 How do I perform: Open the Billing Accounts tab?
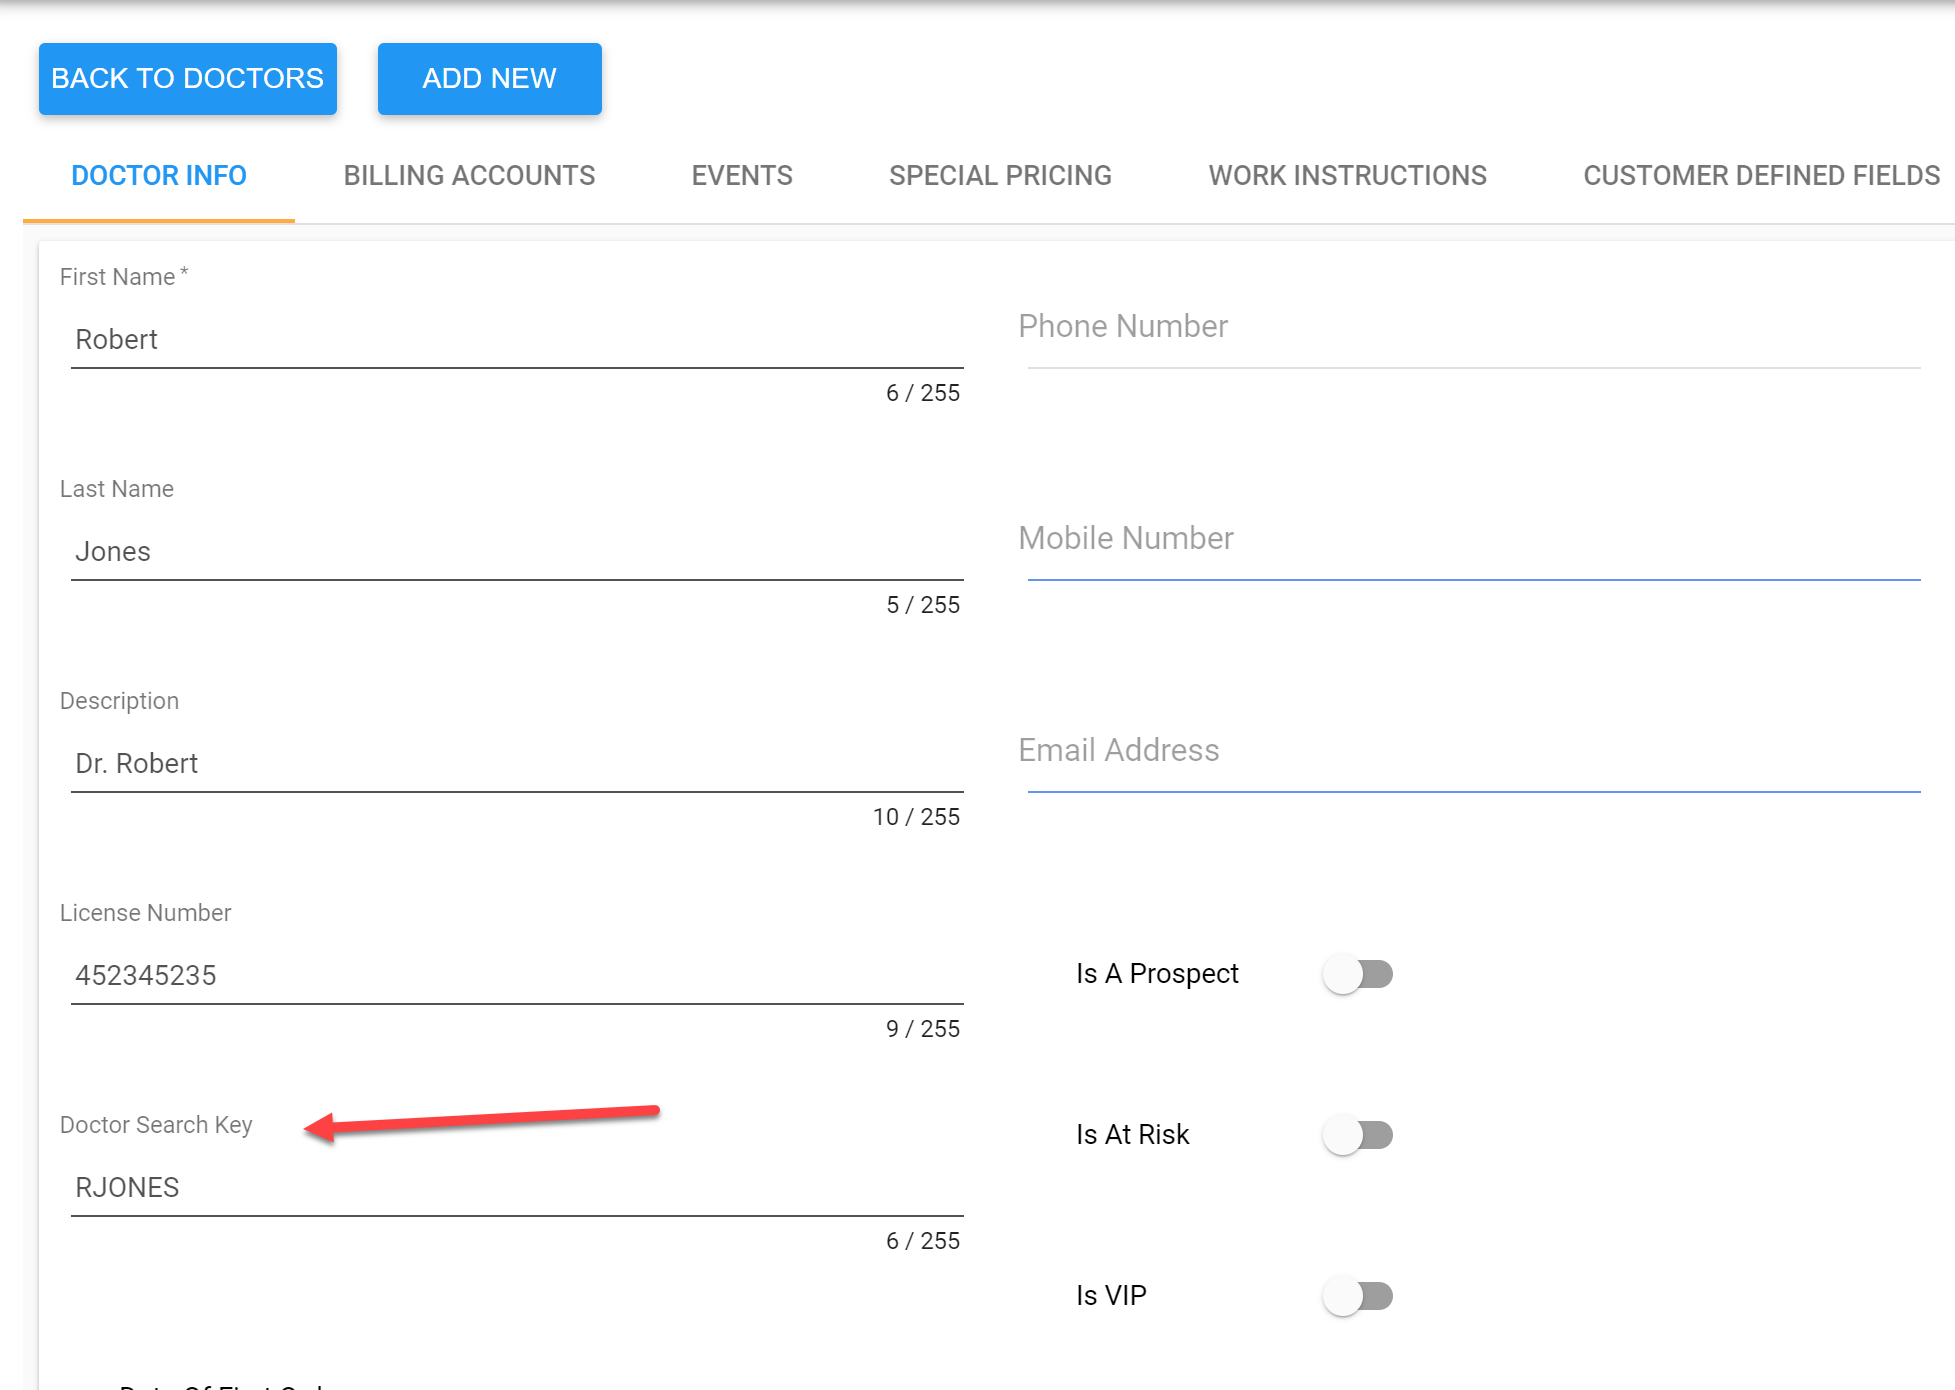point(469,176)
